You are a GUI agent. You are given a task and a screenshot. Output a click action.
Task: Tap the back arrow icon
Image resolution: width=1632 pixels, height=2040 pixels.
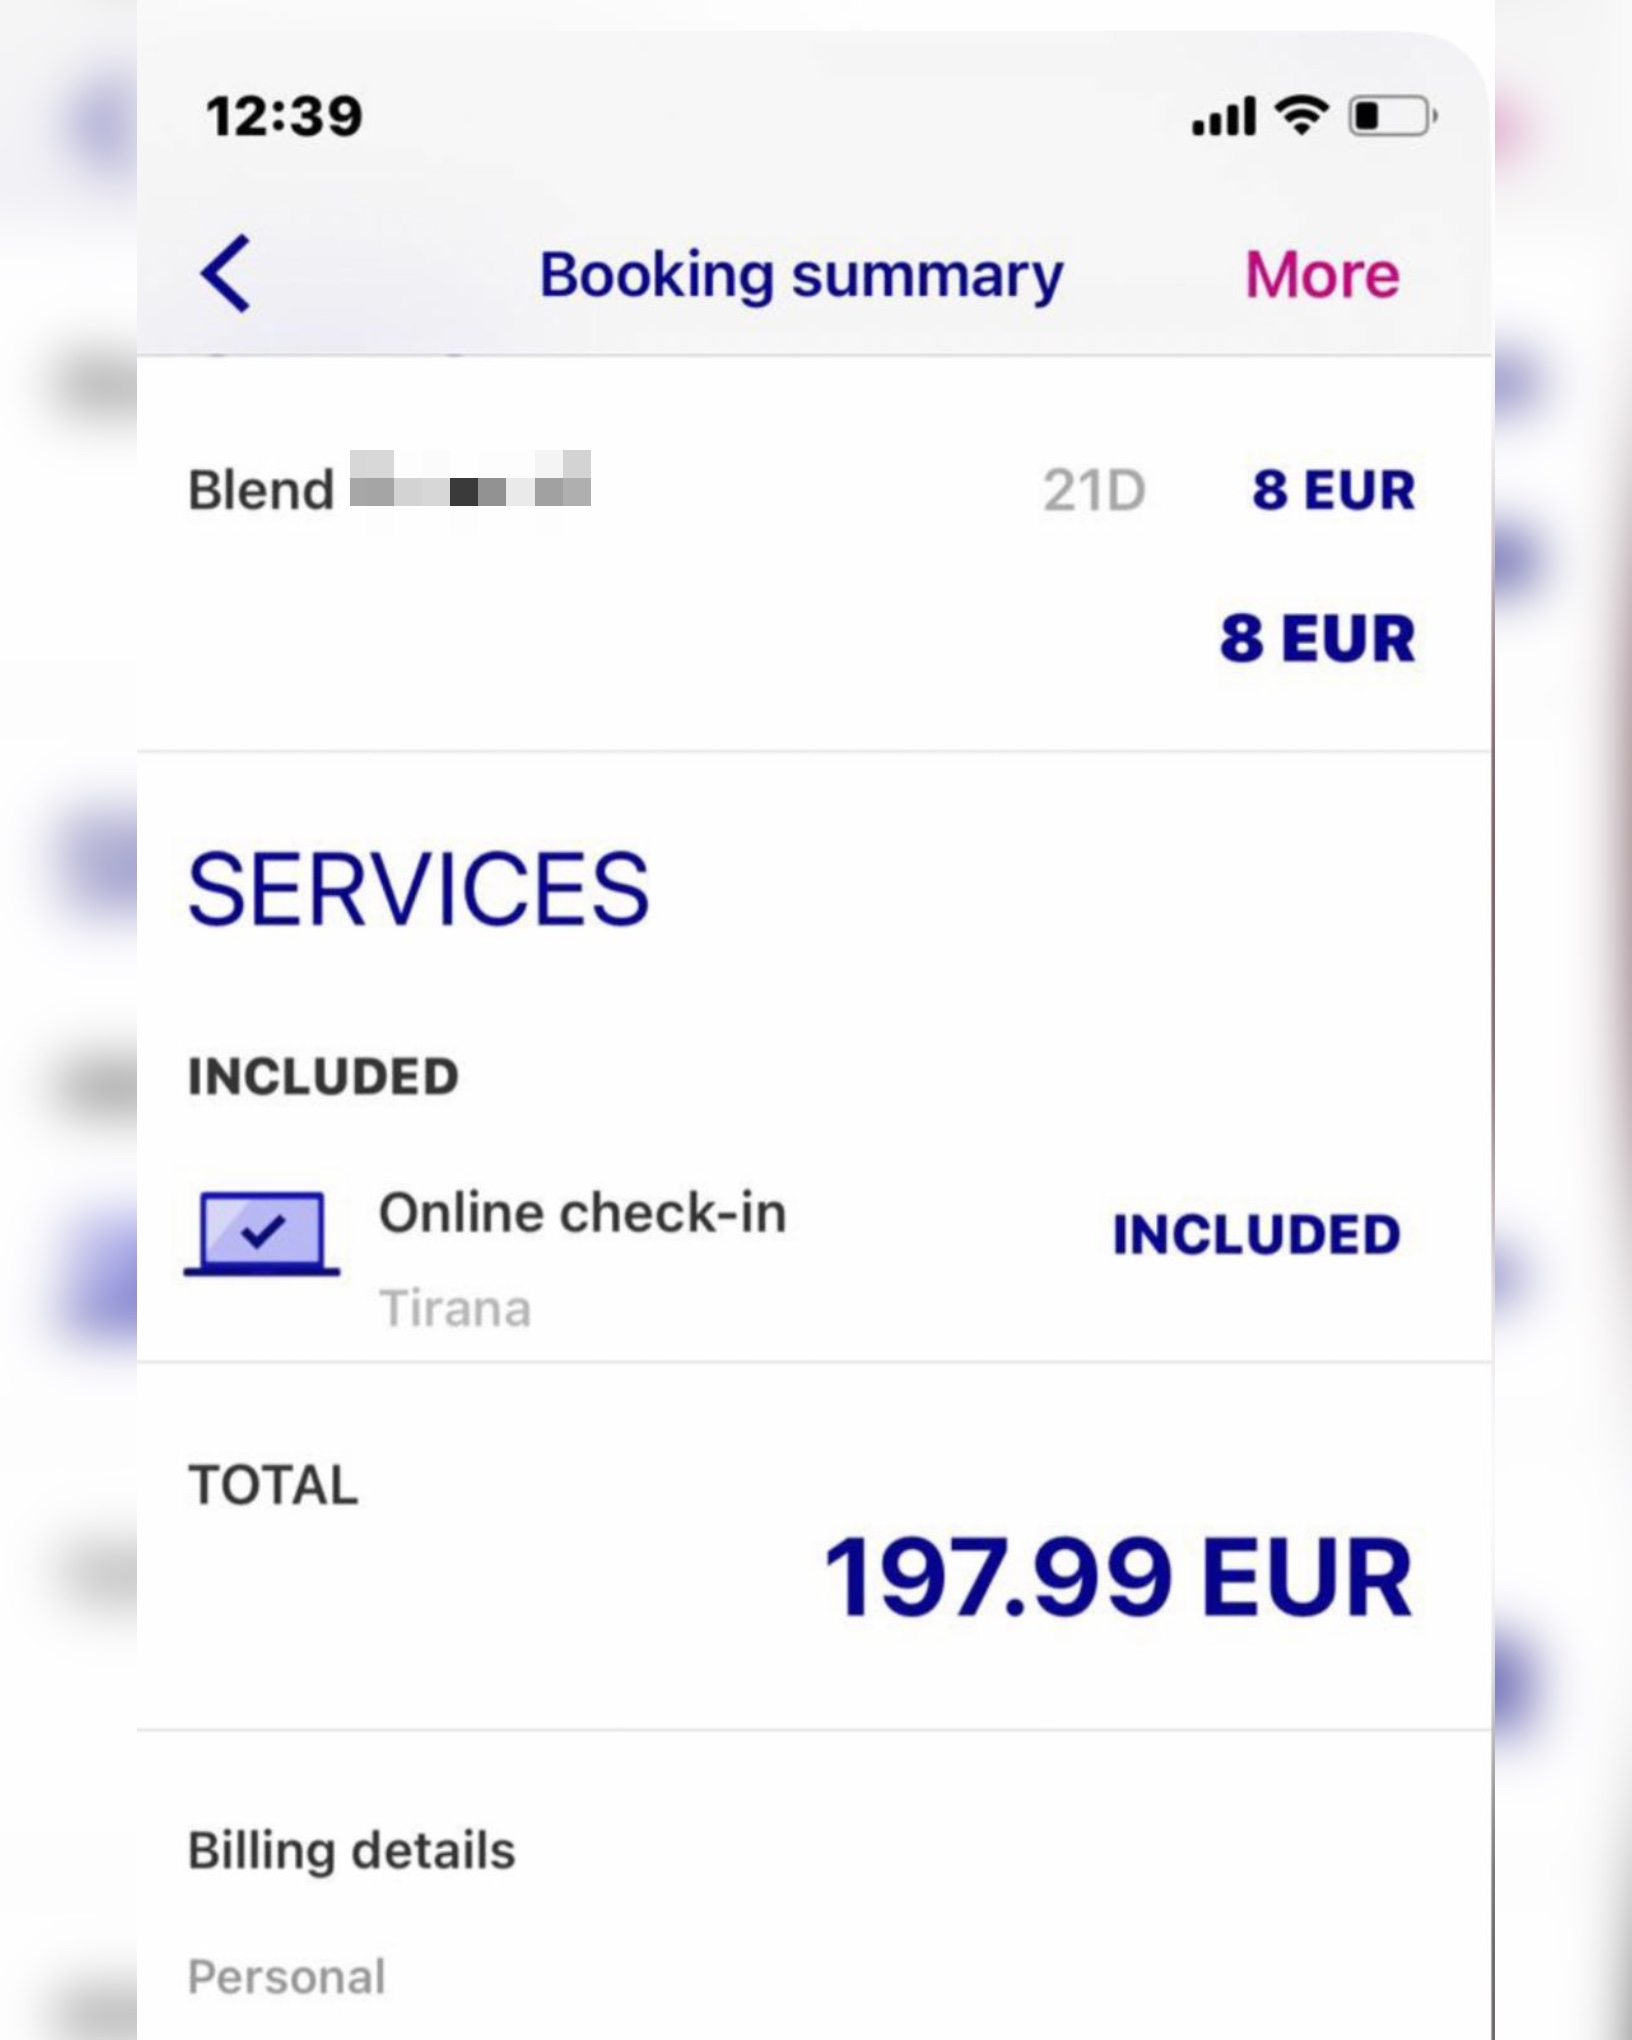226,274
